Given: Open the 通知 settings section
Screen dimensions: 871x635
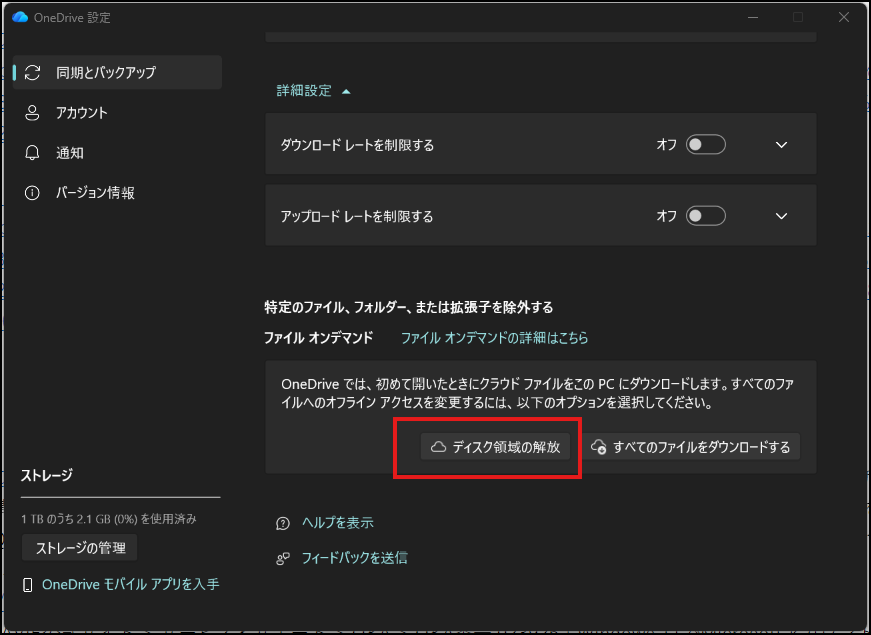Looking at the screenshot, I should [117, 153].
